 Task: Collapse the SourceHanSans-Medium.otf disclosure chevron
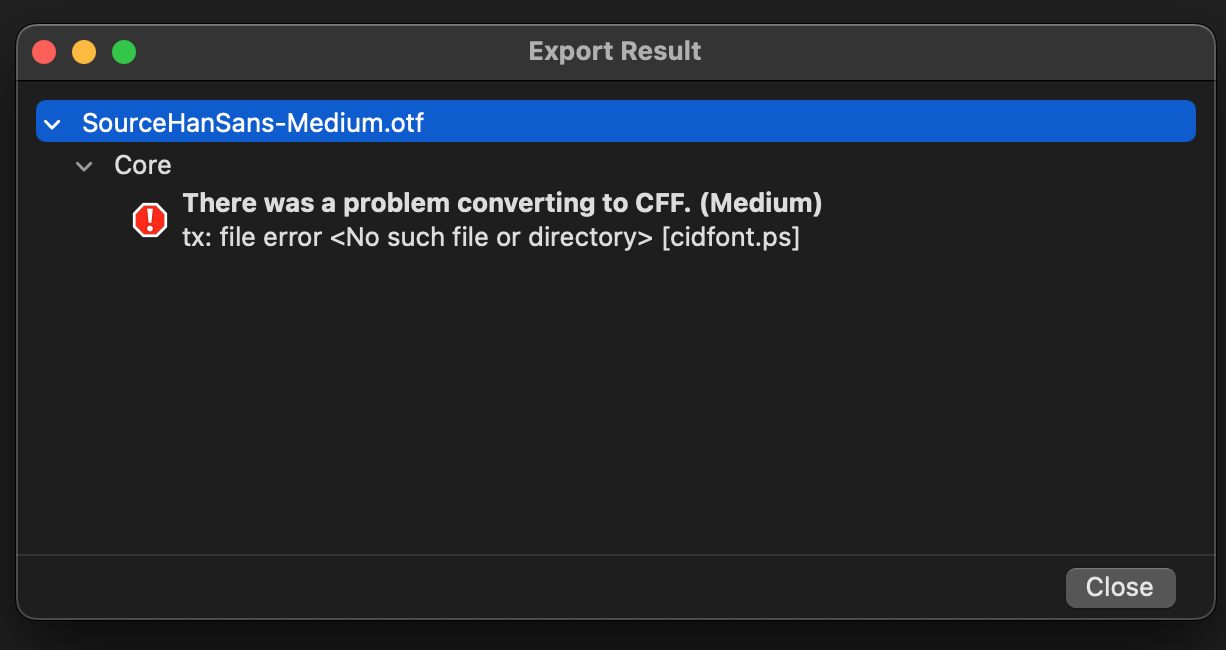[53, 124]
